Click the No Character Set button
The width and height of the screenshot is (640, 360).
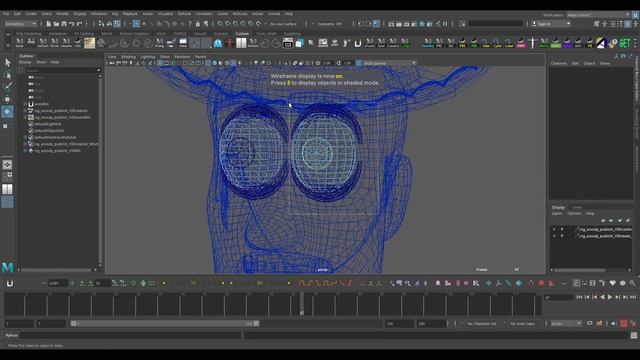pyautogui.click(x=482, y=324)
